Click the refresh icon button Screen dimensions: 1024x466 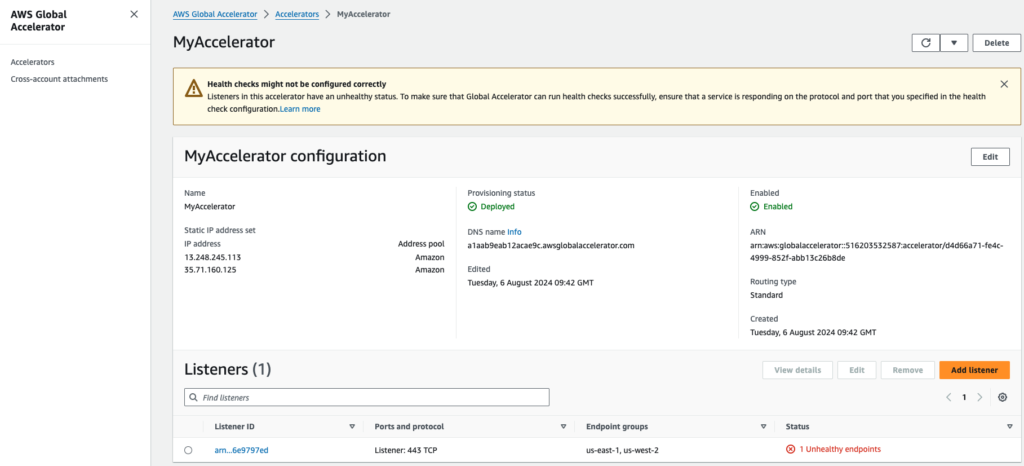[925, 42]
